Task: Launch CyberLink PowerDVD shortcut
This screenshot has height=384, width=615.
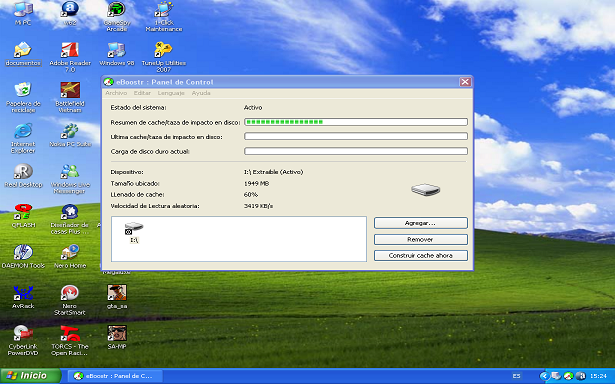Action: click(x=23, y=340)
